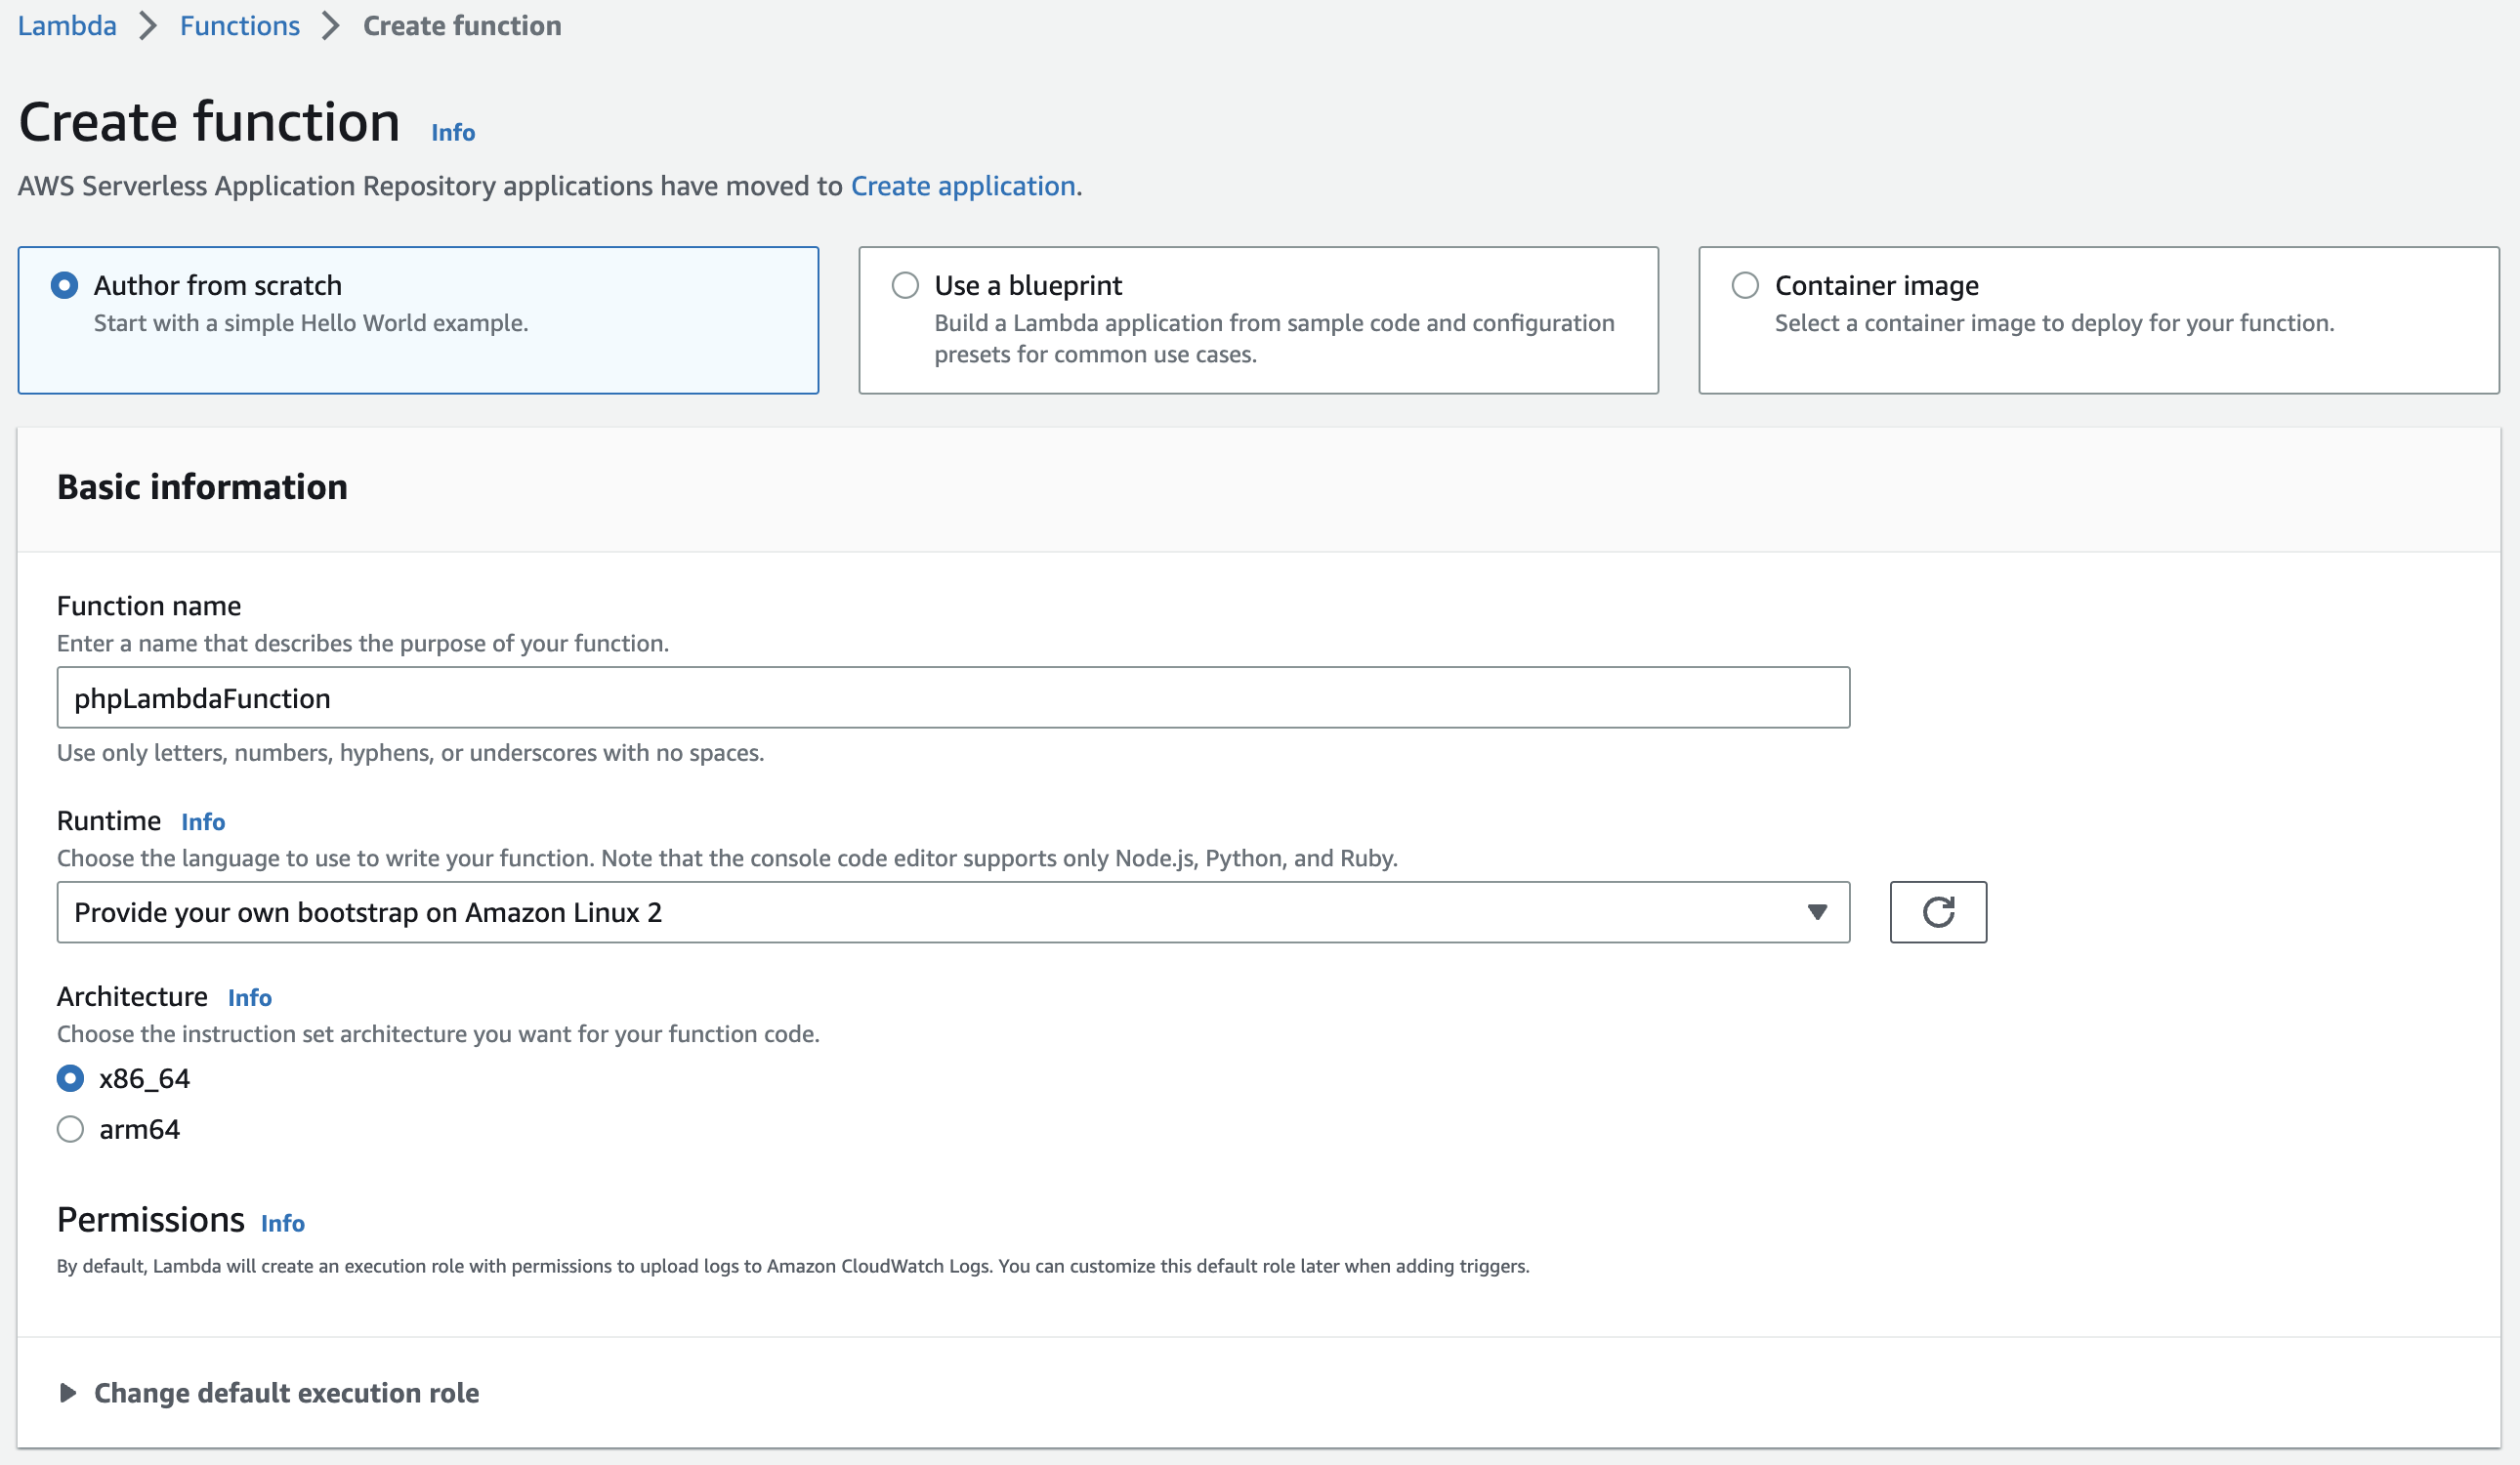Screen dimensions: 2520x1465
Task: Go to Functions in the breadcrumb
Action: pyautogui.click(x=239, y=25)
